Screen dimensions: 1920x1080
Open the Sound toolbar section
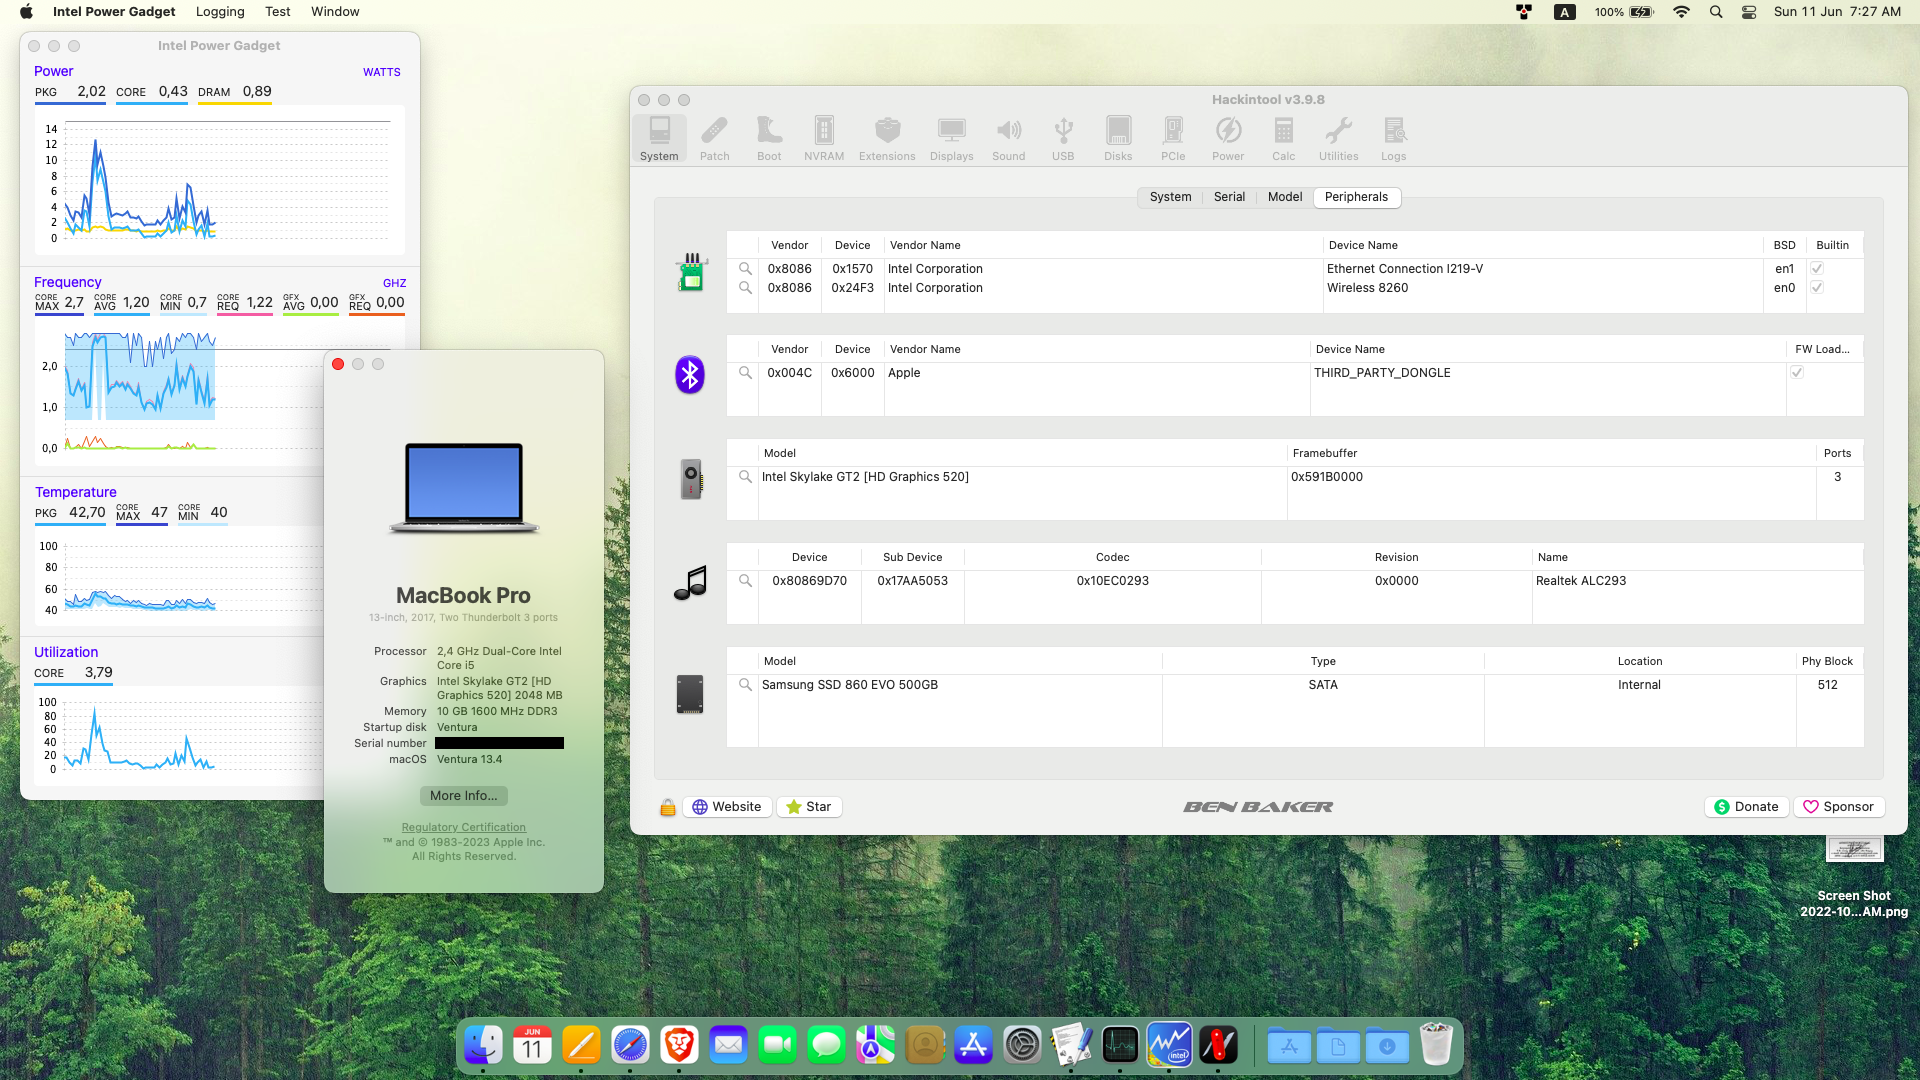(1008, 138)
